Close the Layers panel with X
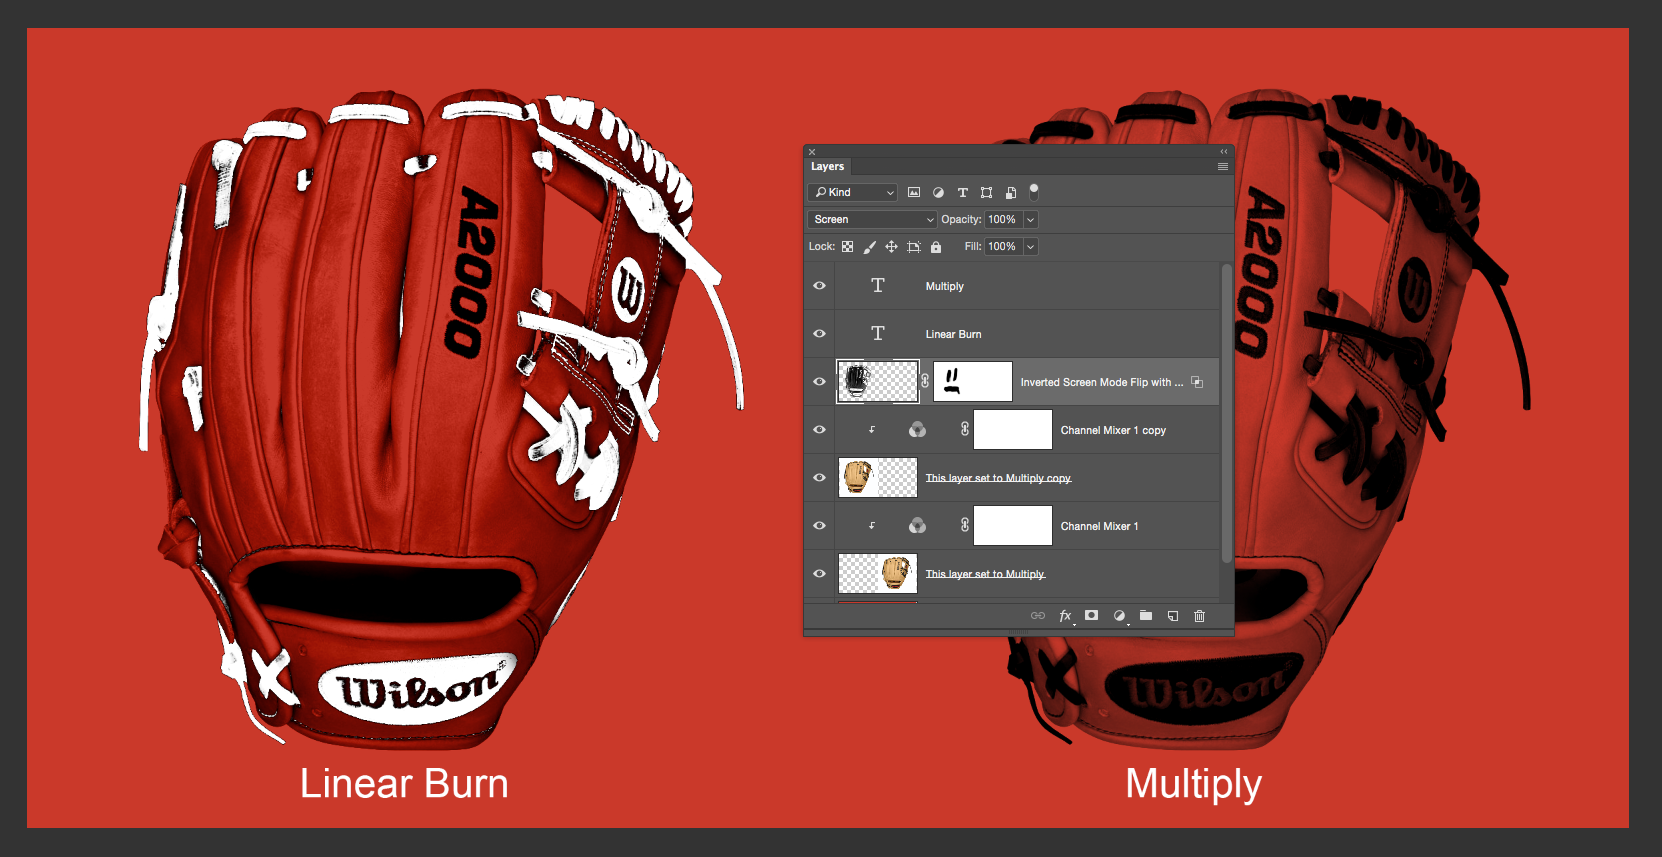 [812, 152]
